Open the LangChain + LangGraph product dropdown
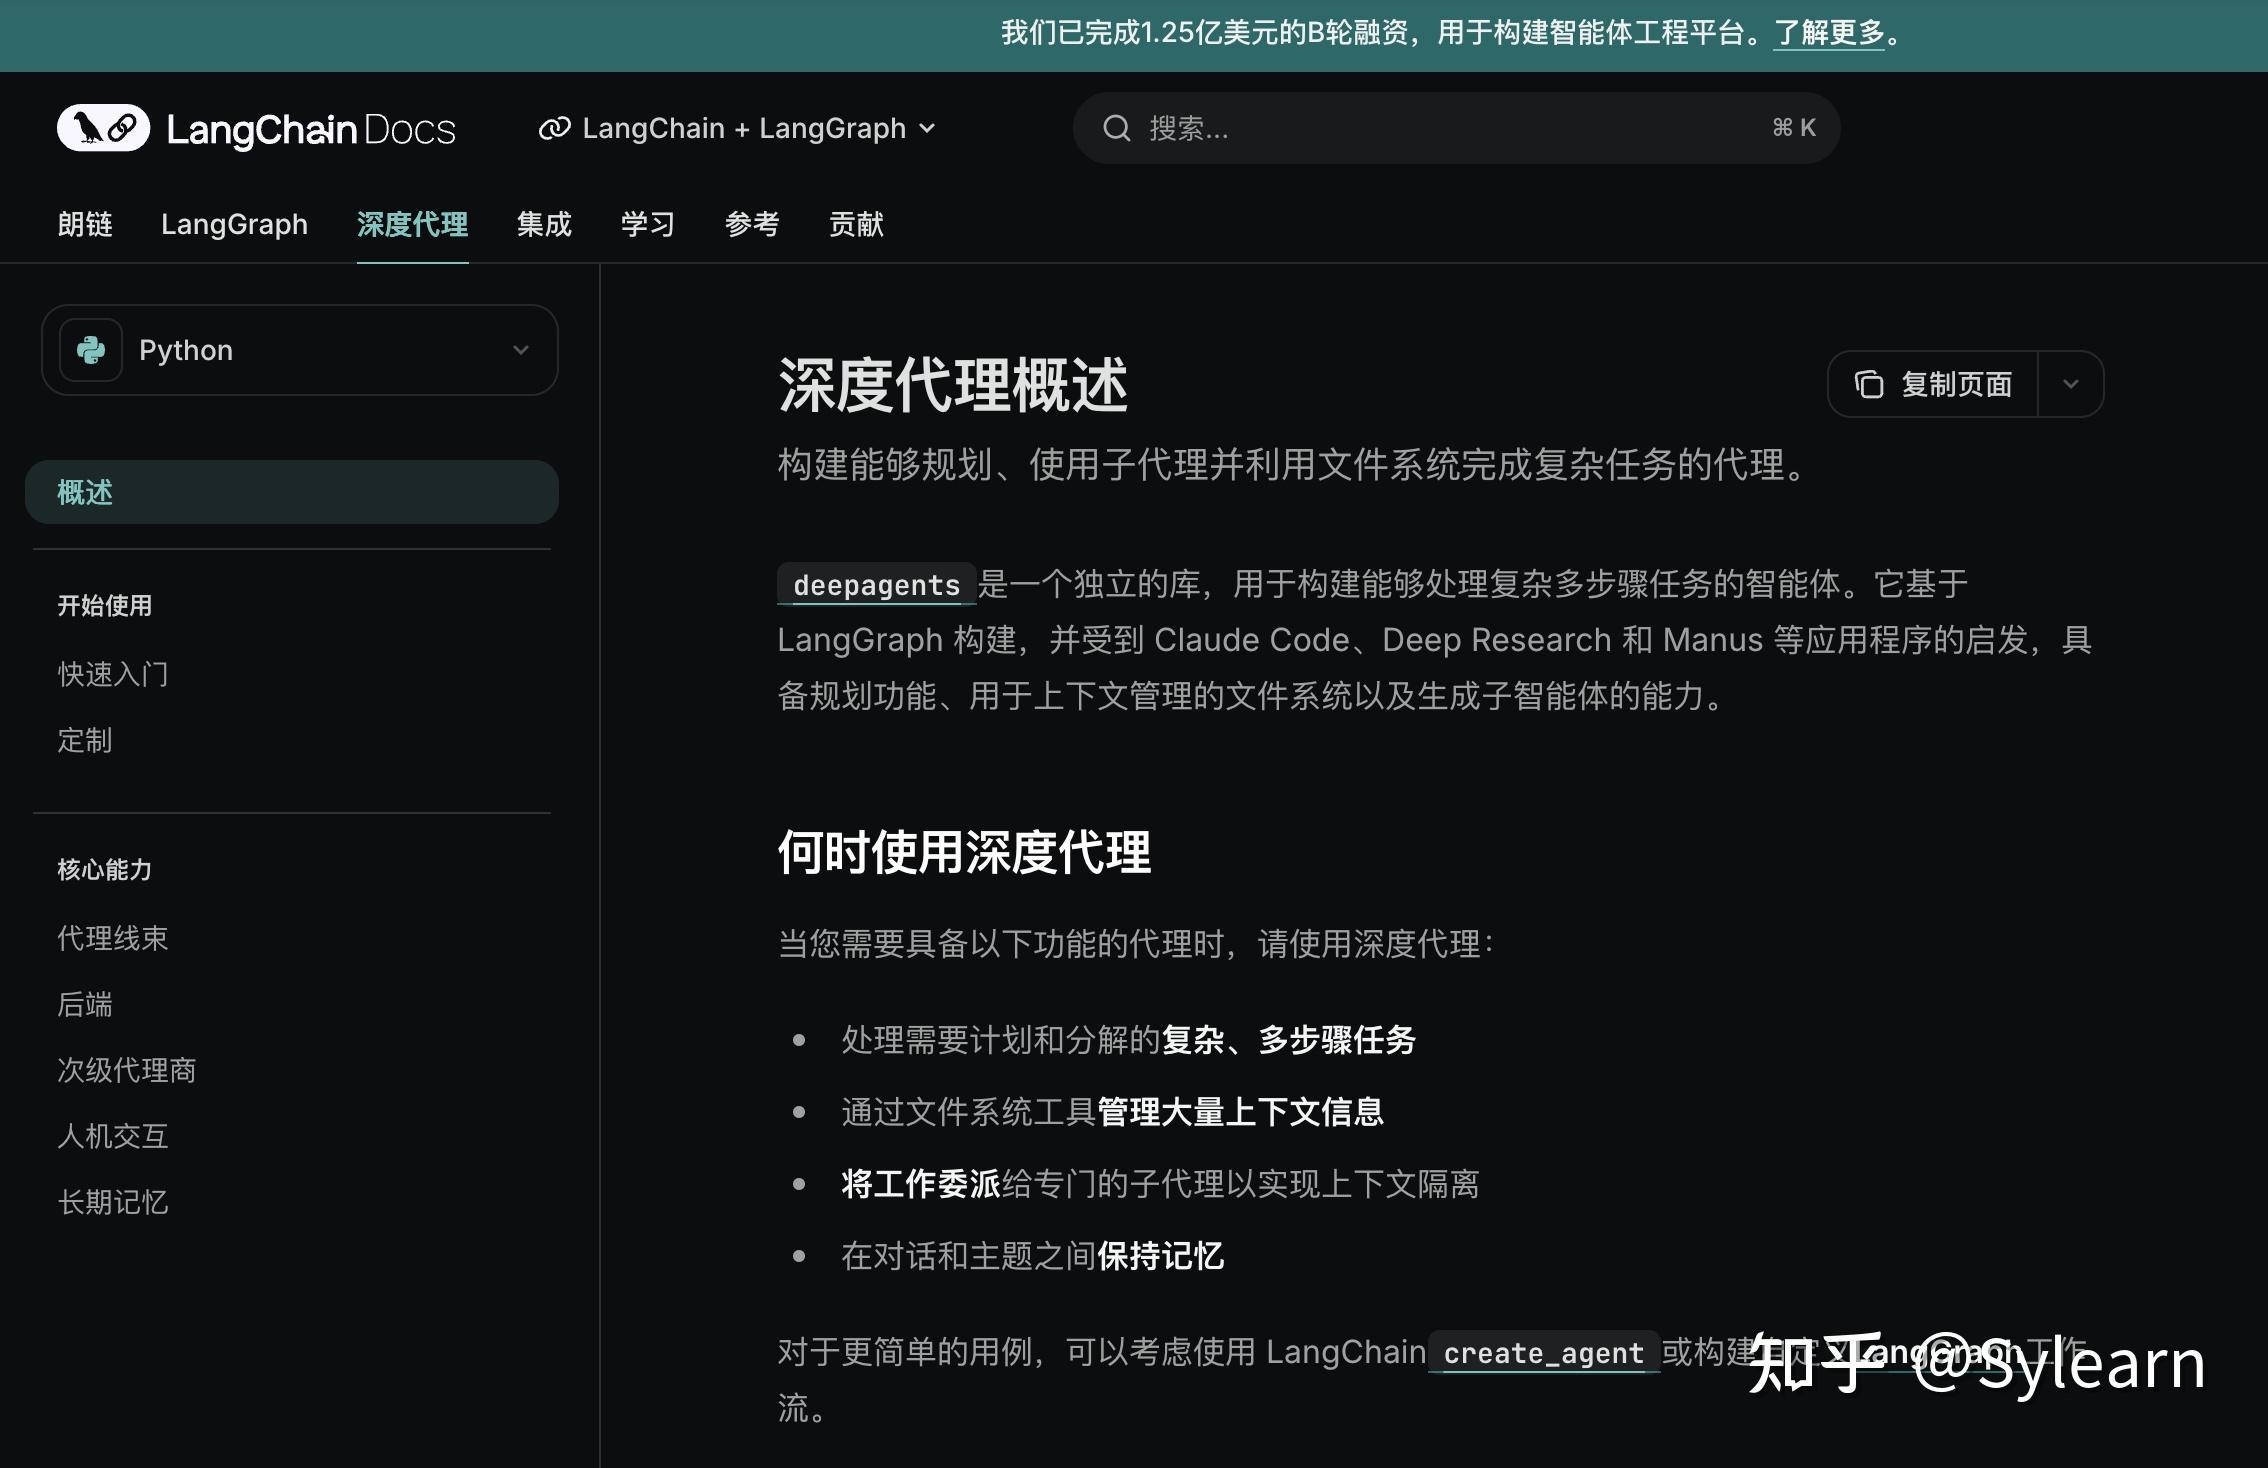The height and width of the screenshot is (1468, 2268). pyautogui.click(x=737, y=128)
